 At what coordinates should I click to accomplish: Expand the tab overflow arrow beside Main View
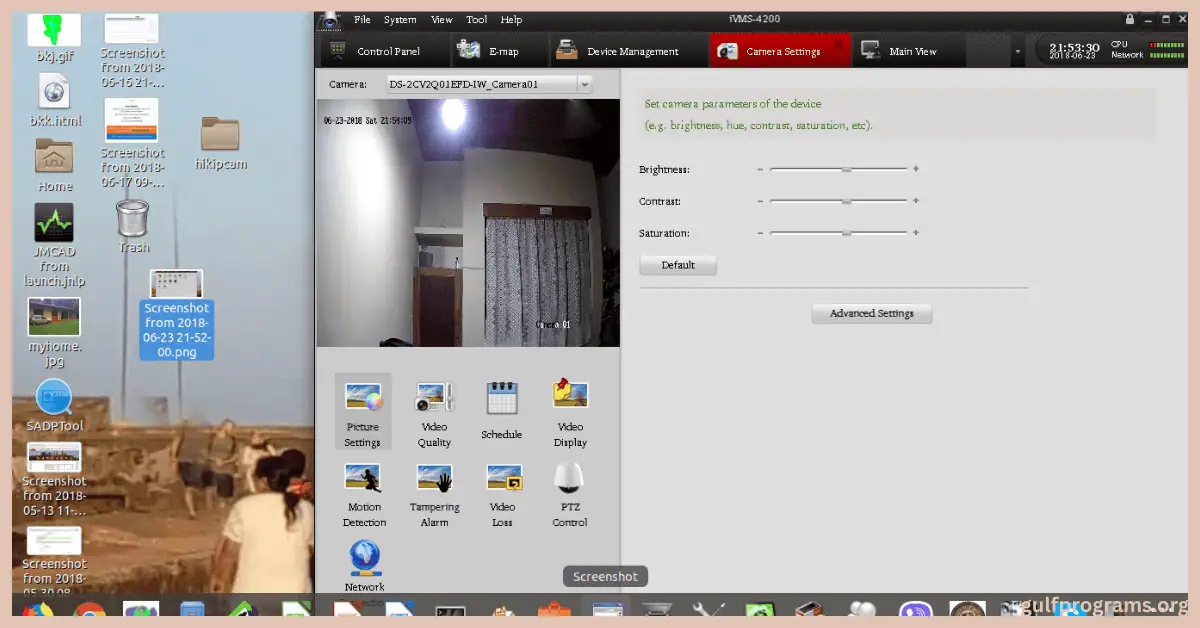pos(1018,52)
